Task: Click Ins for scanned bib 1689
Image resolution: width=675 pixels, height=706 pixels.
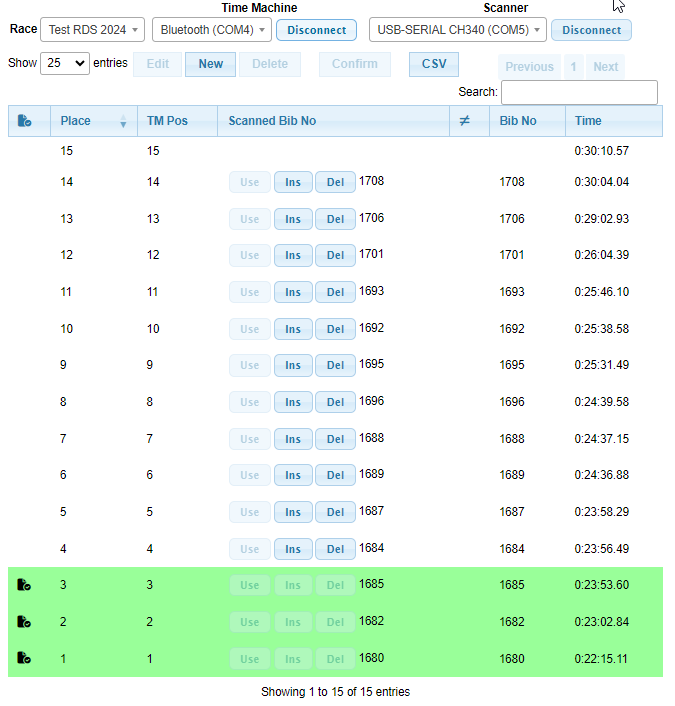Action: pyautogui.click(x=293, y=475)
